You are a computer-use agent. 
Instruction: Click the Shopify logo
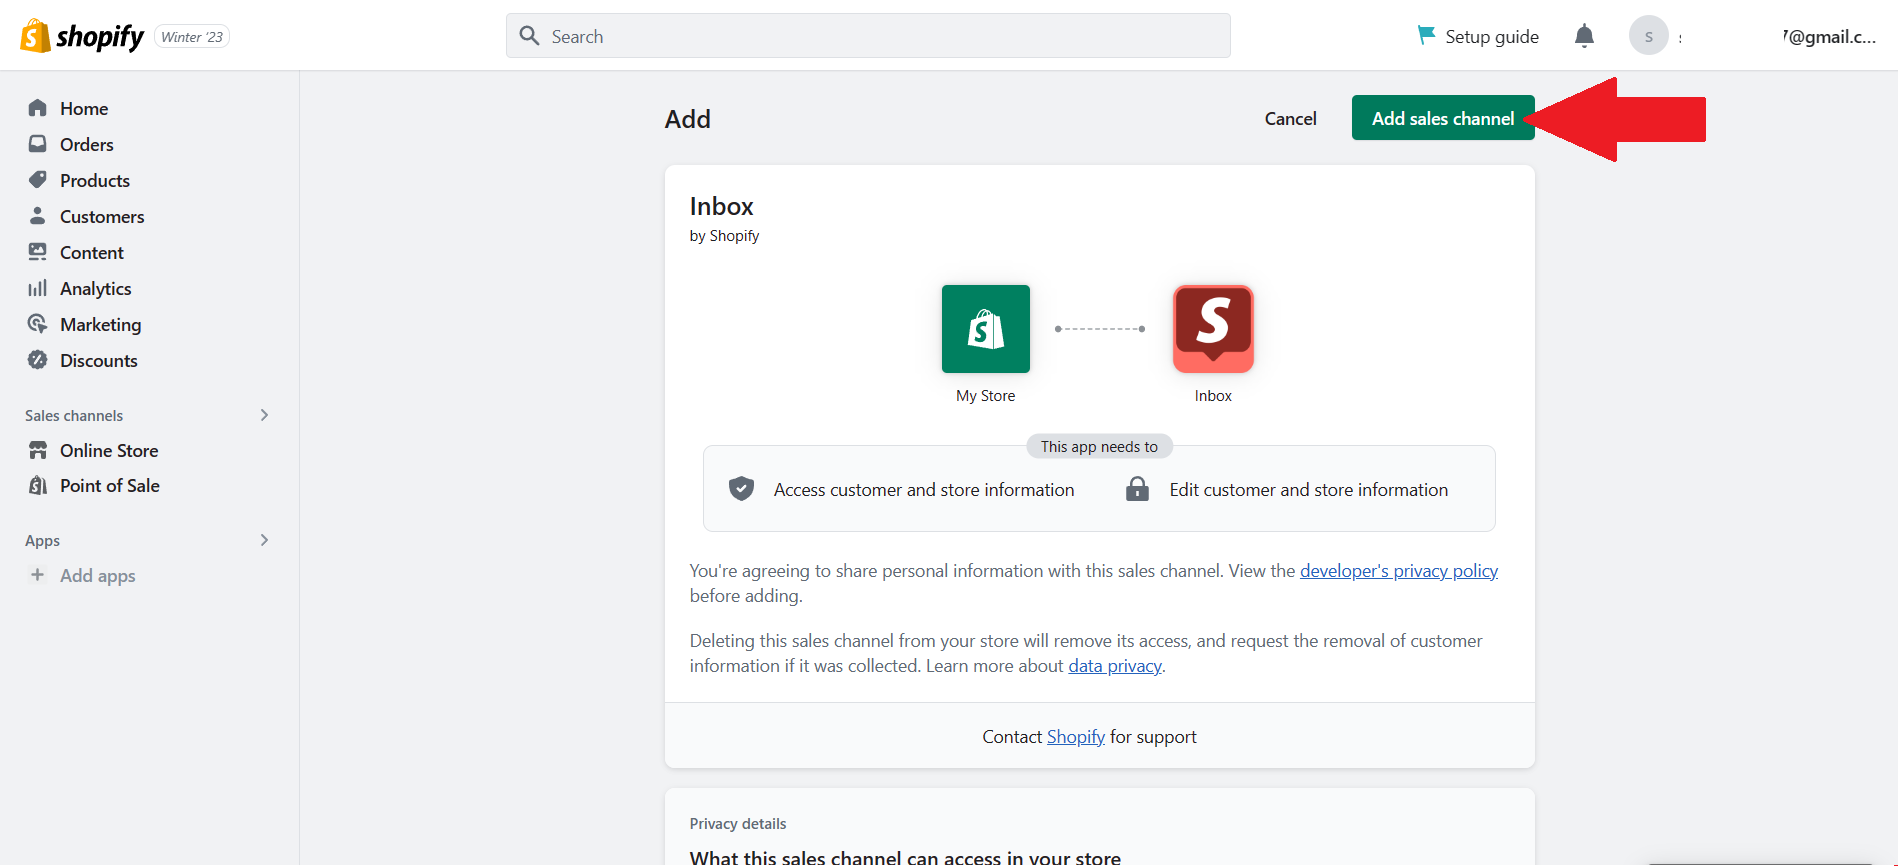point(82,37)
